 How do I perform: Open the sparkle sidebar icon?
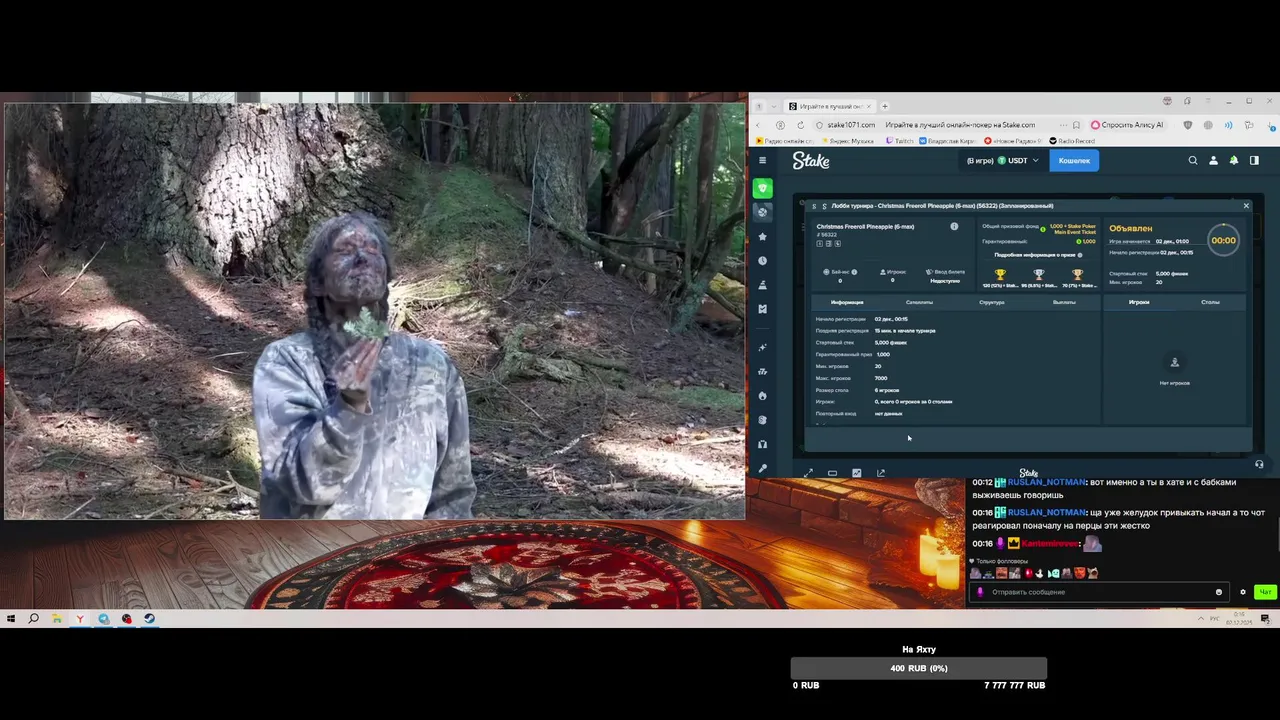click(763, 347)
